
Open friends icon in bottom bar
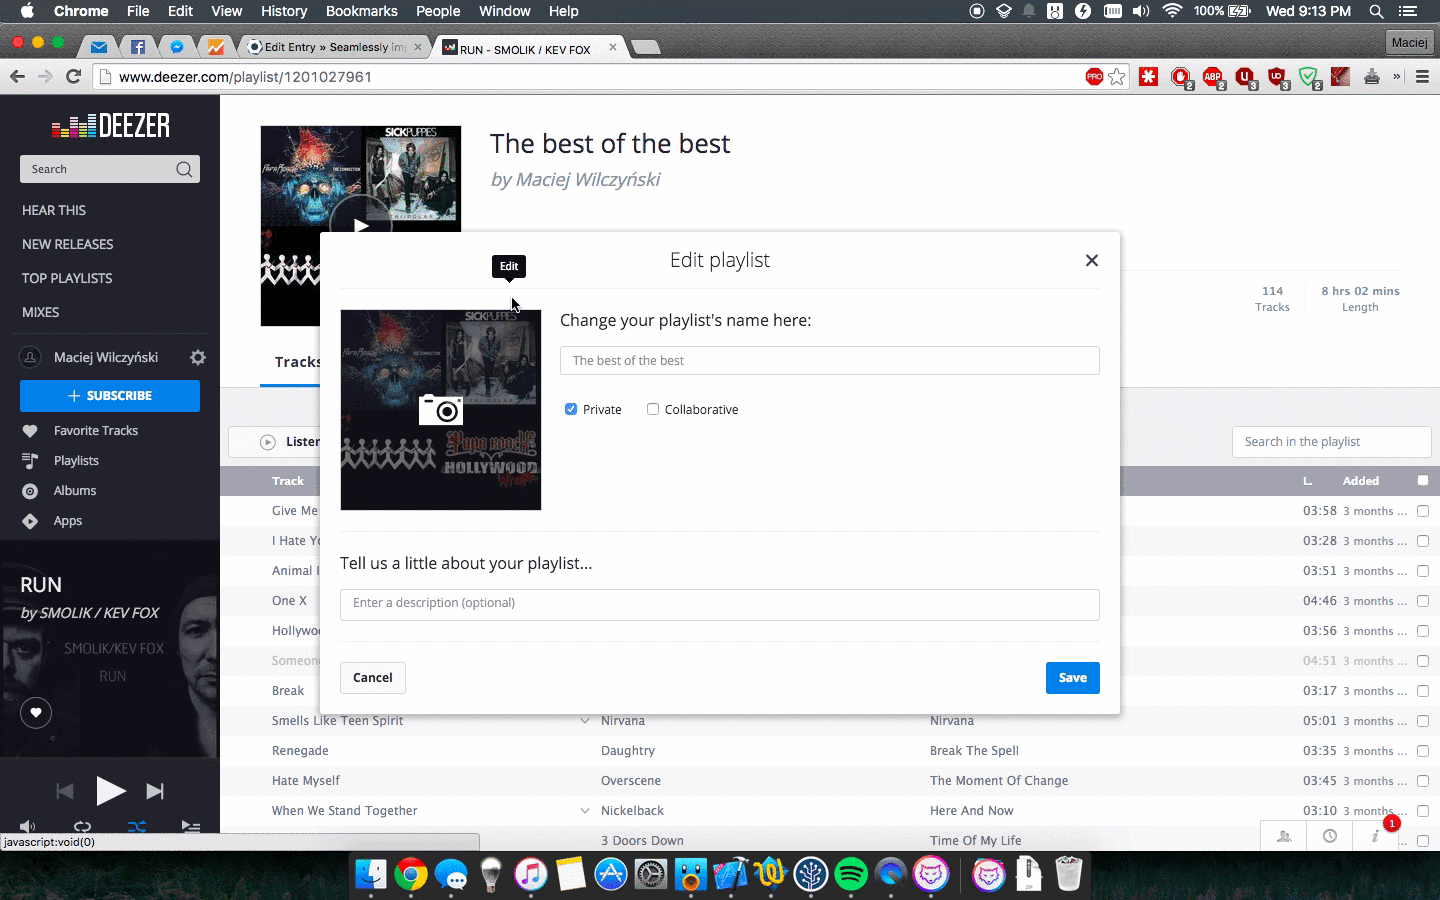click(1284, 836)
